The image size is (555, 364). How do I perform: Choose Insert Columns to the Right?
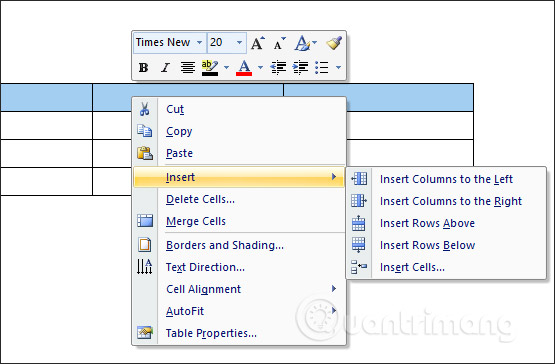(446, 201)
